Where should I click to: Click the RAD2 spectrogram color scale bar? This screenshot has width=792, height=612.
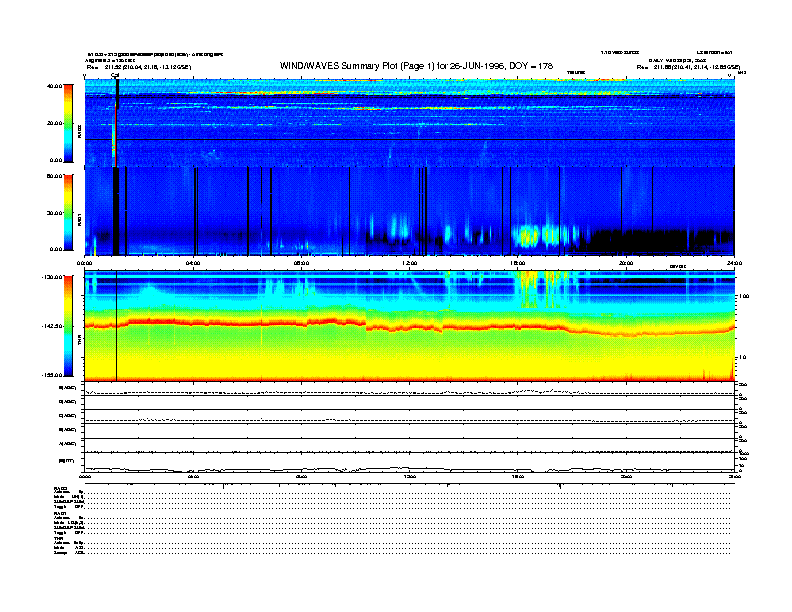click(x=68, y=123)
